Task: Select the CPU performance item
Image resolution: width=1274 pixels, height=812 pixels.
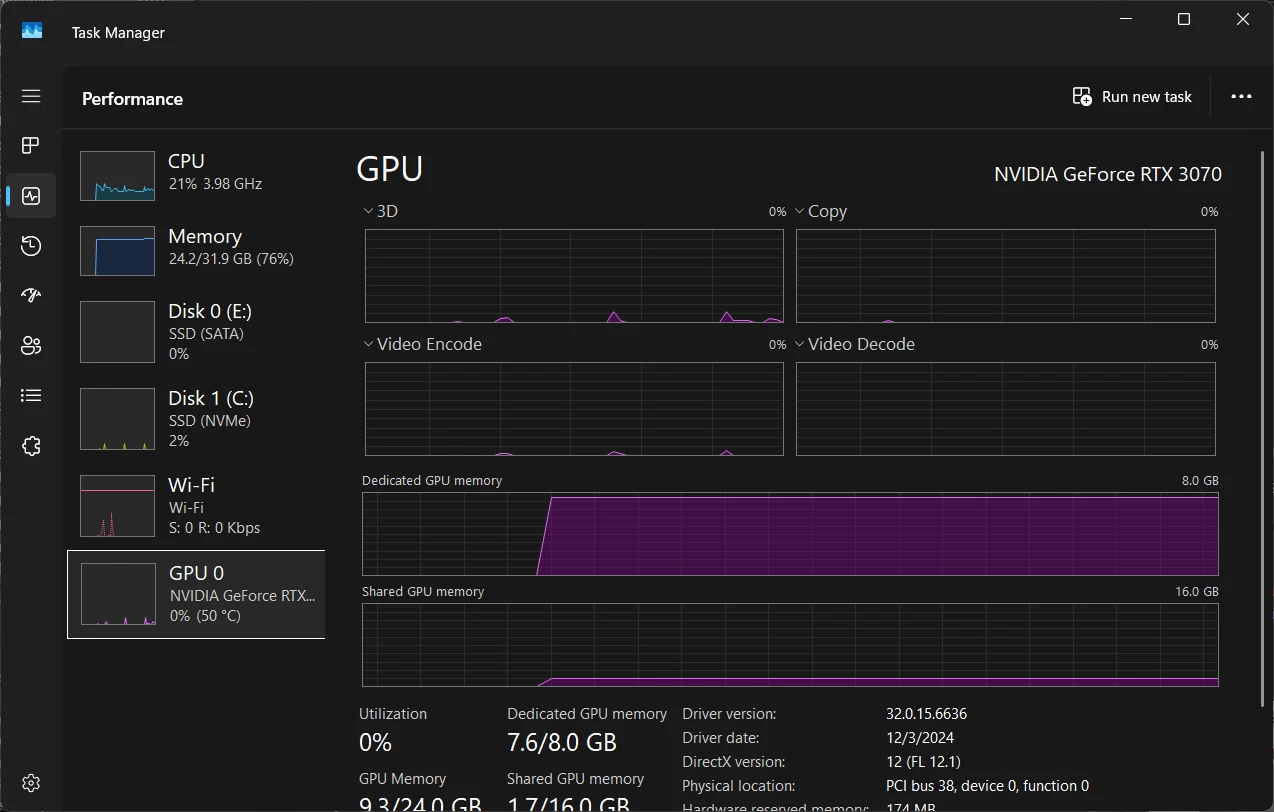Action: [x=196, y=176]
